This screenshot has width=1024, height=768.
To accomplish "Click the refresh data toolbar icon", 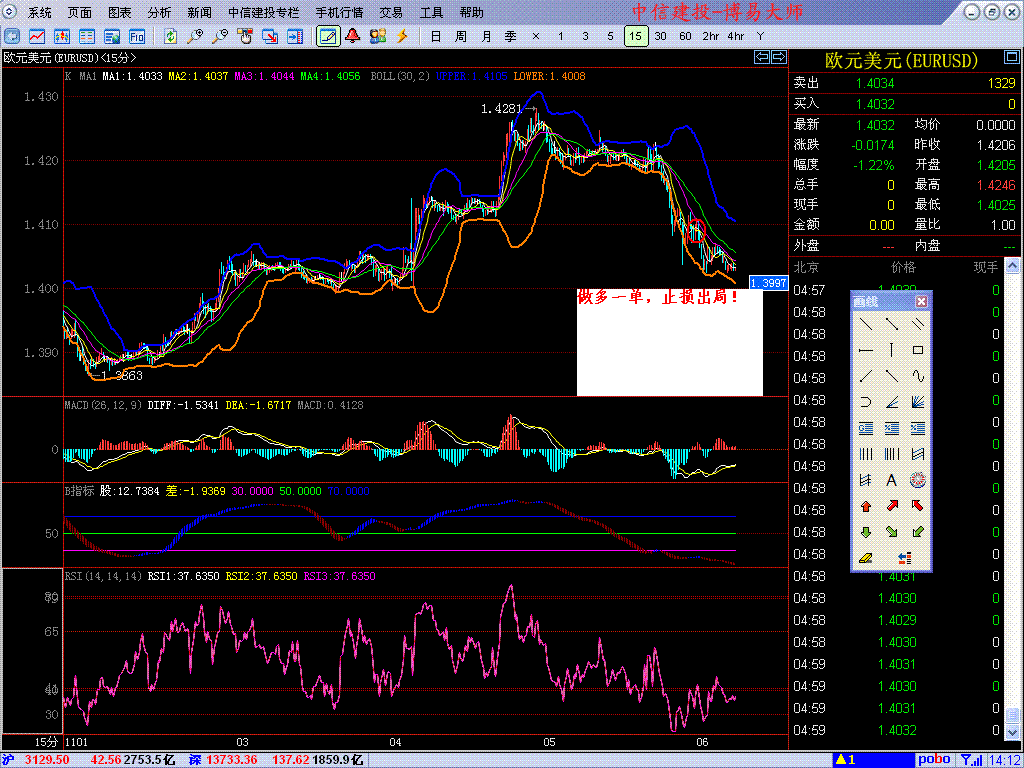I will click(170, 36).
